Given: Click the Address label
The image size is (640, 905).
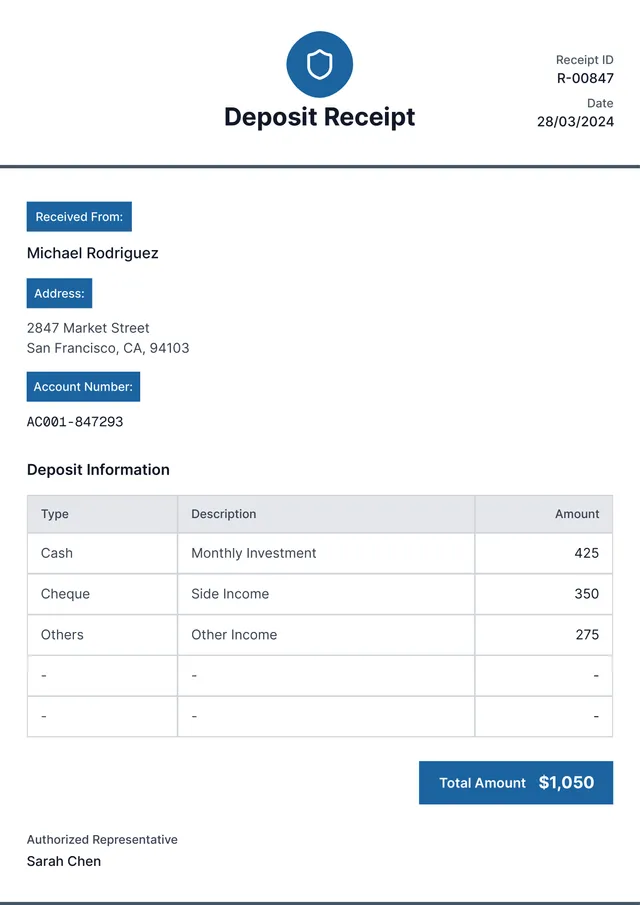Looking at the screenshot, I should point(59,294).
